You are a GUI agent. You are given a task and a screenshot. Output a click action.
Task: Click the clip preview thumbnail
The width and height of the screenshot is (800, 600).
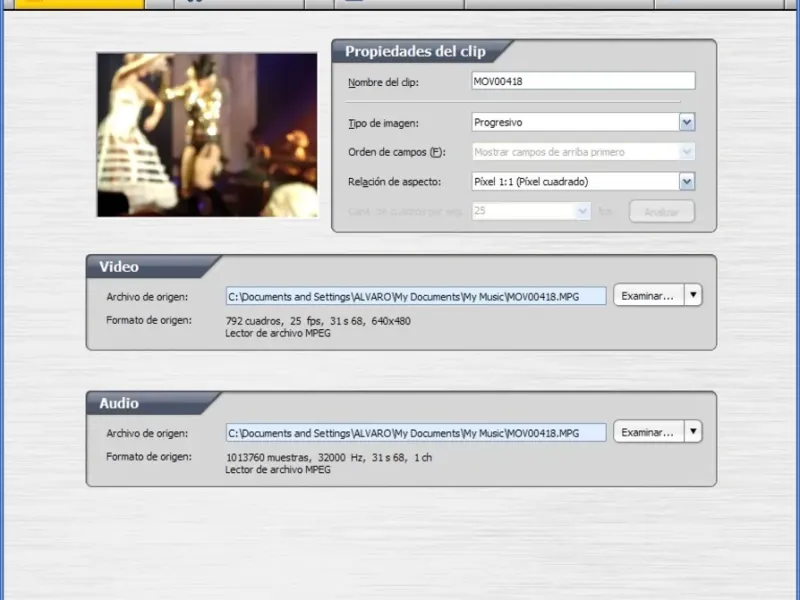click(207, 135)
